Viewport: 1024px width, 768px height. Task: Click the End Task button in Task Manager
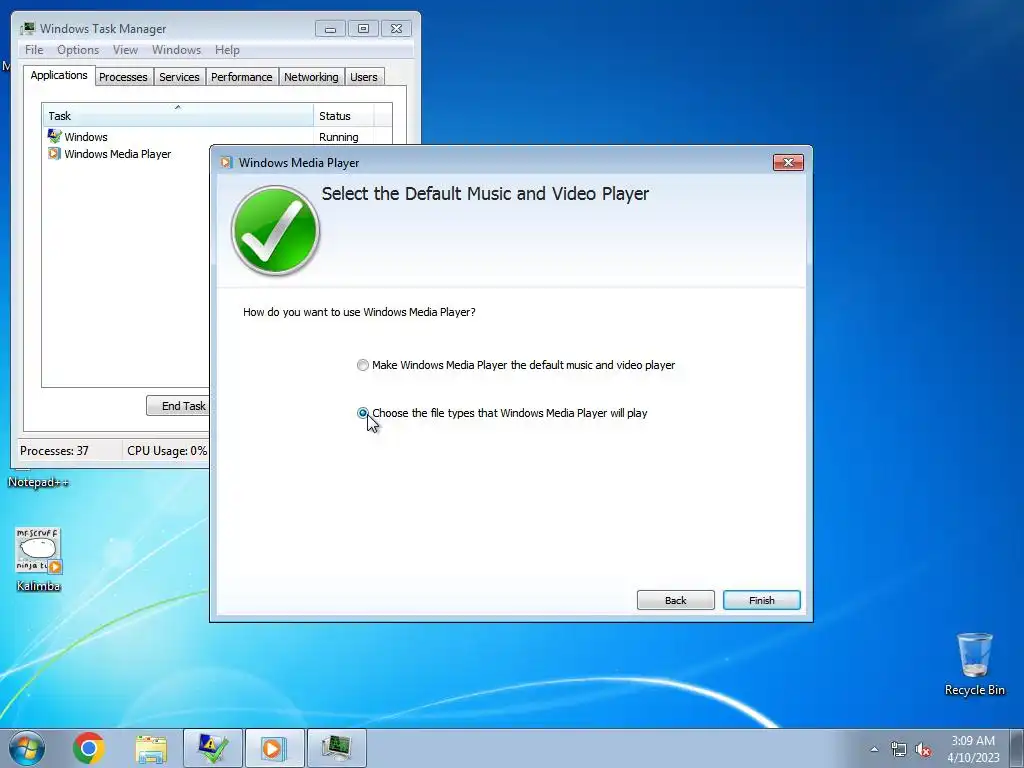(178, 406)
